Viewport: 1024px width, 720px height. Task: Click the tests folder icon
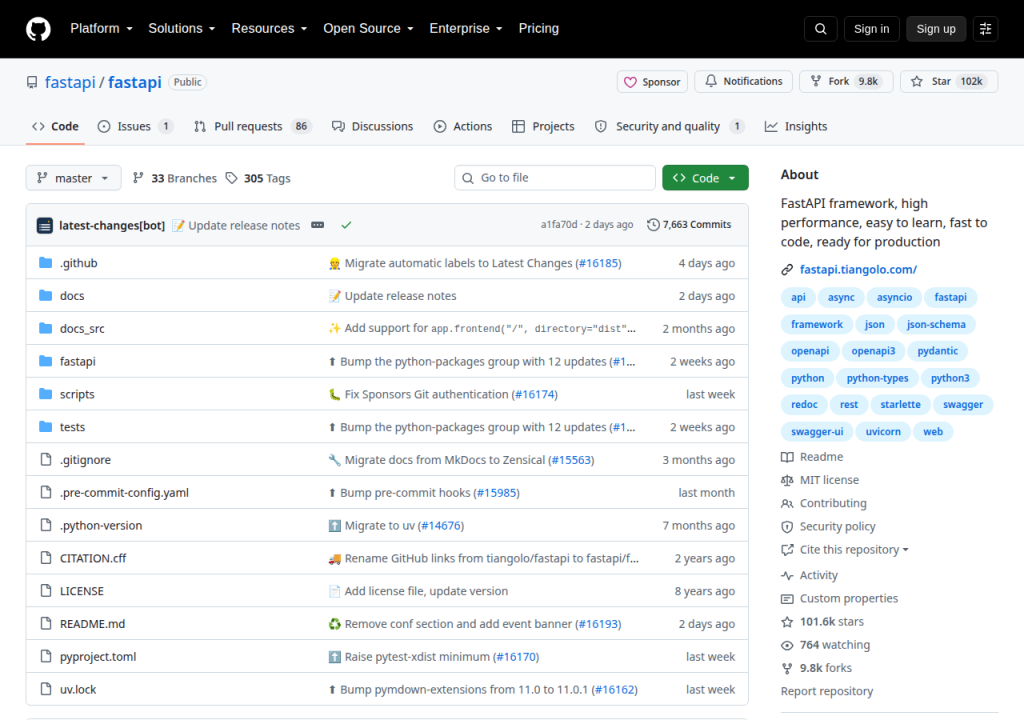pos(46,427)
